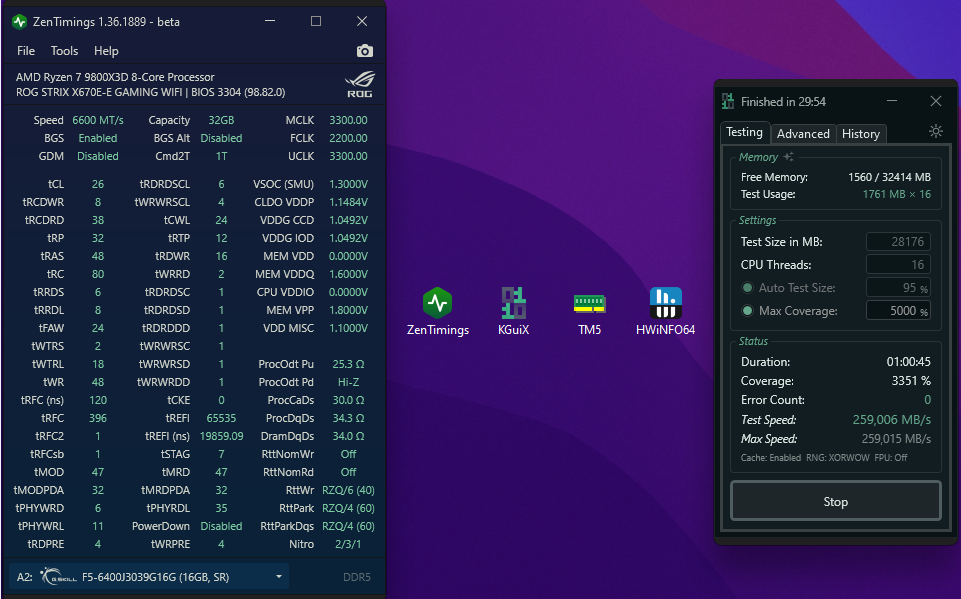Click the Duration value 01:00:45
Screen dimensions: 961x599
[908, 362]
